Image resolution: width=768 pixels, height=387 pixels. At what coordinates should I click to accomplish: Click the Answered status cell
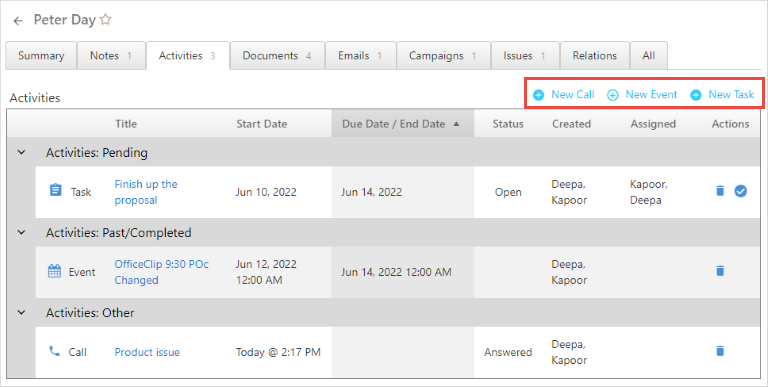(508, 352)
